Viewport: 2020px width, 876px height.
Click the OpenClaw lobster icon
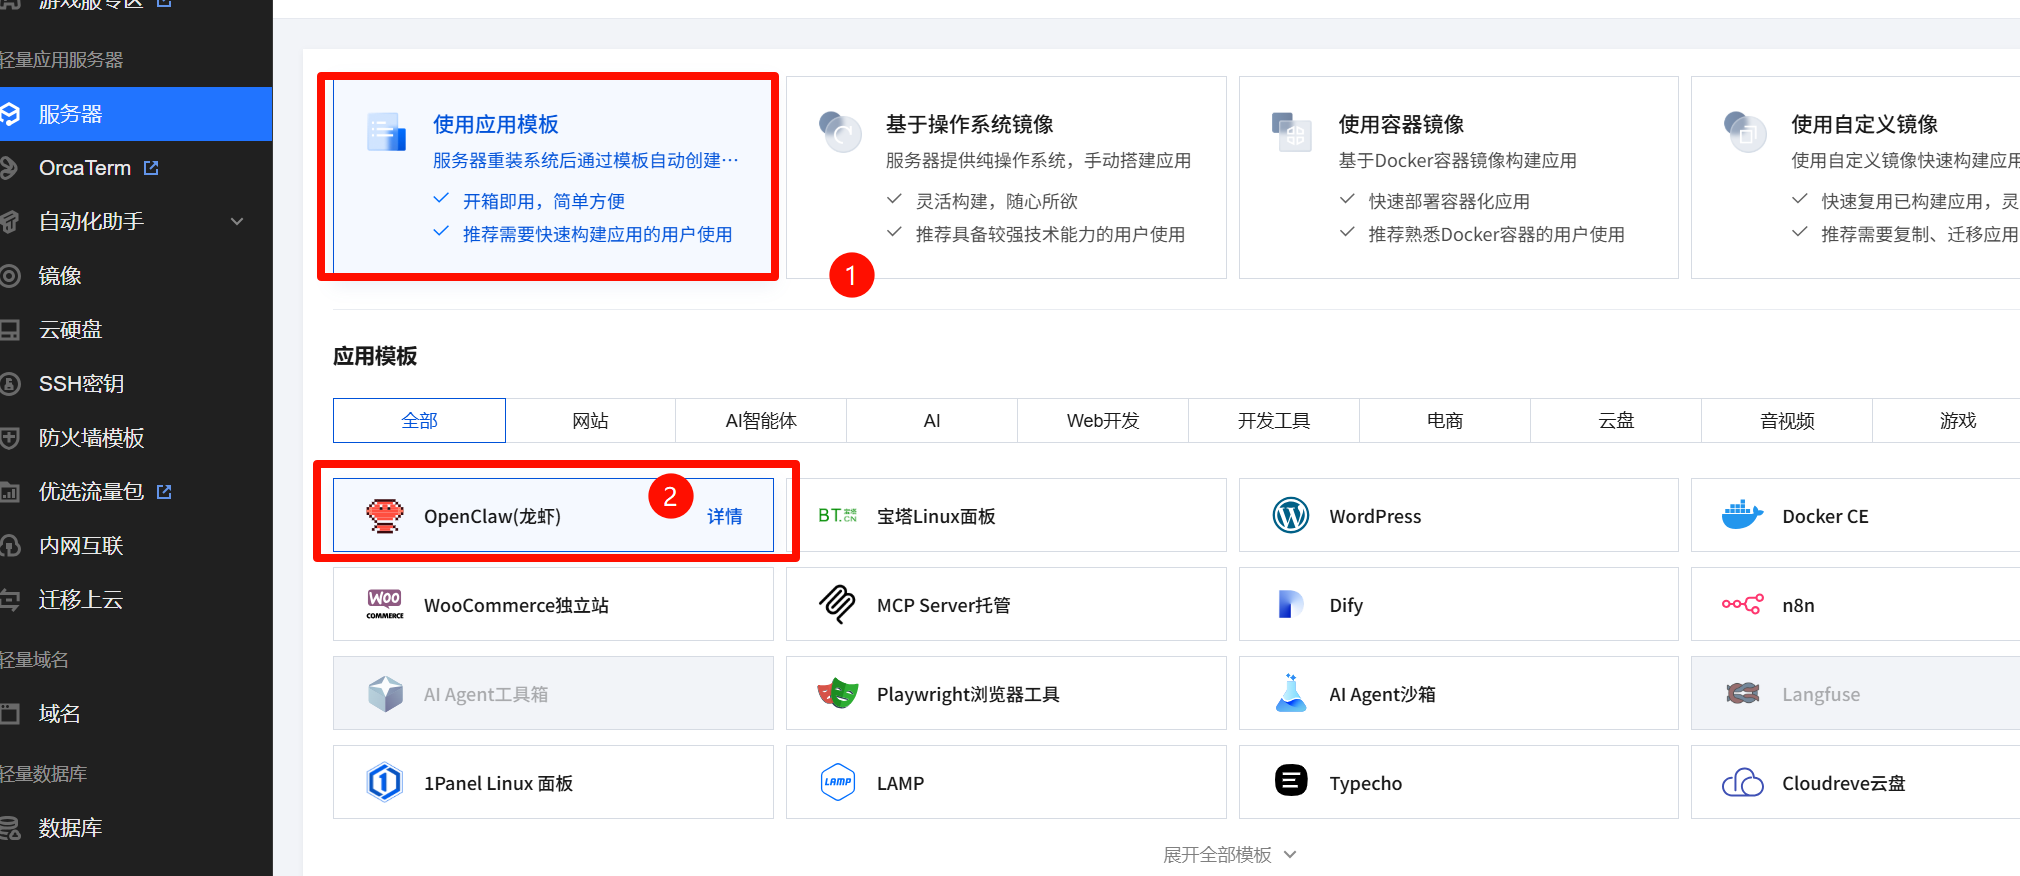pos(385,516)
